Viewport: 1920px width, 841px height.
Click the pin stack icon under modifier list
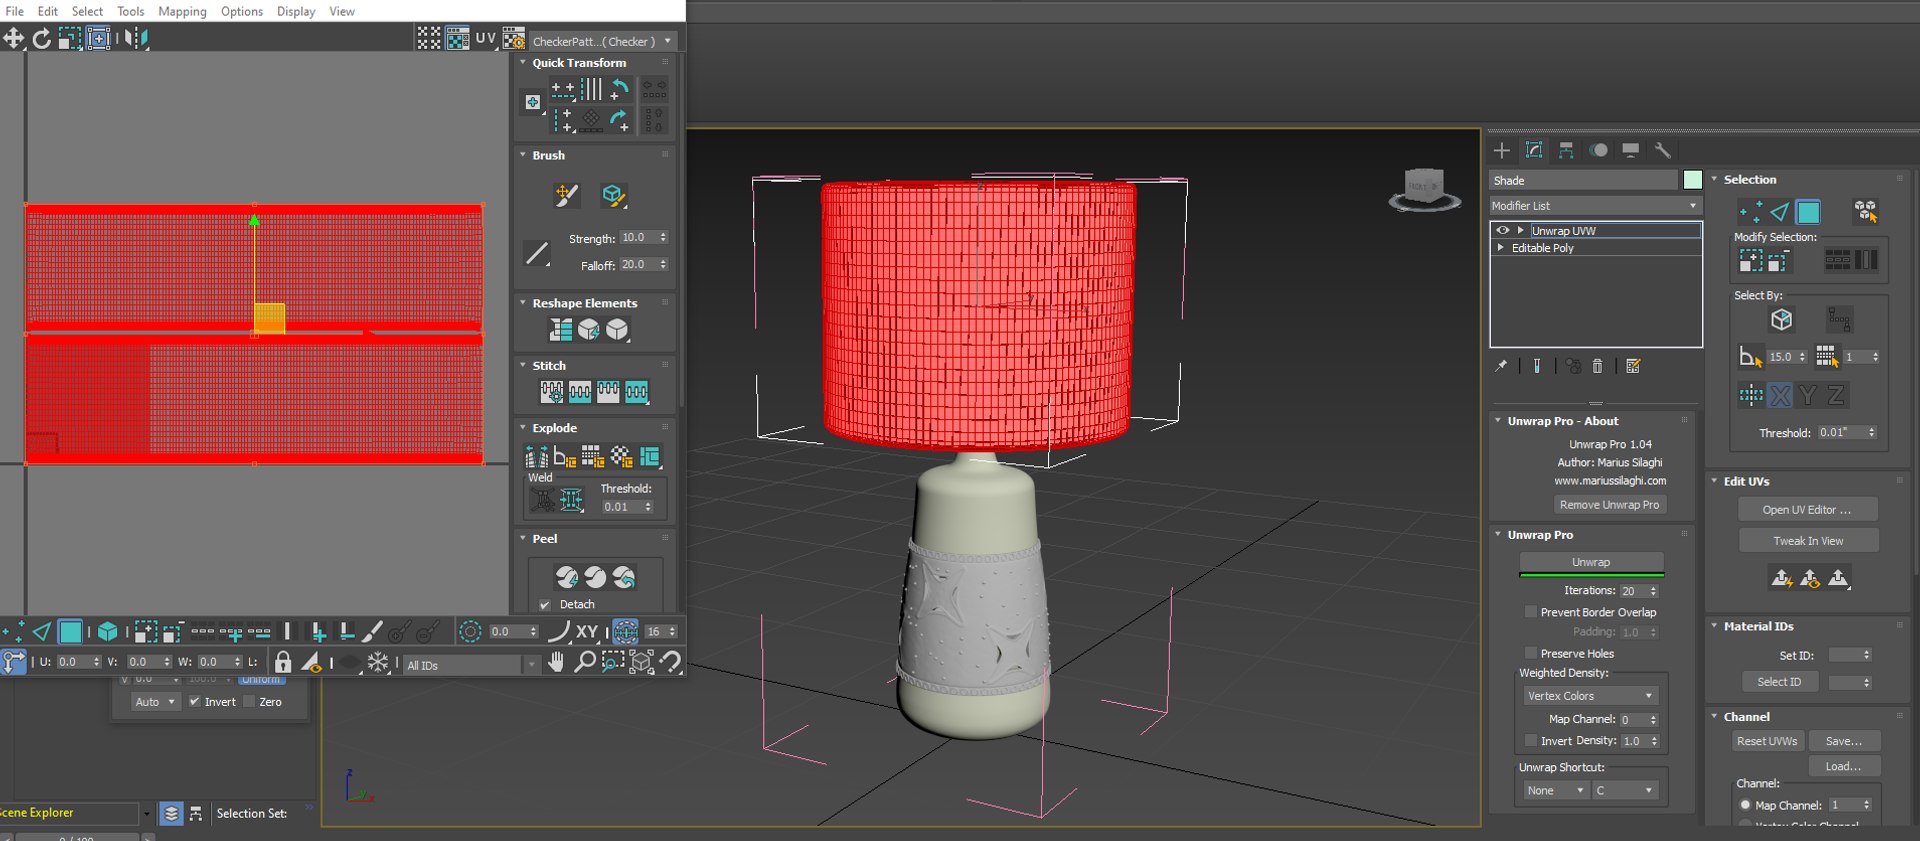point(1501,366)
